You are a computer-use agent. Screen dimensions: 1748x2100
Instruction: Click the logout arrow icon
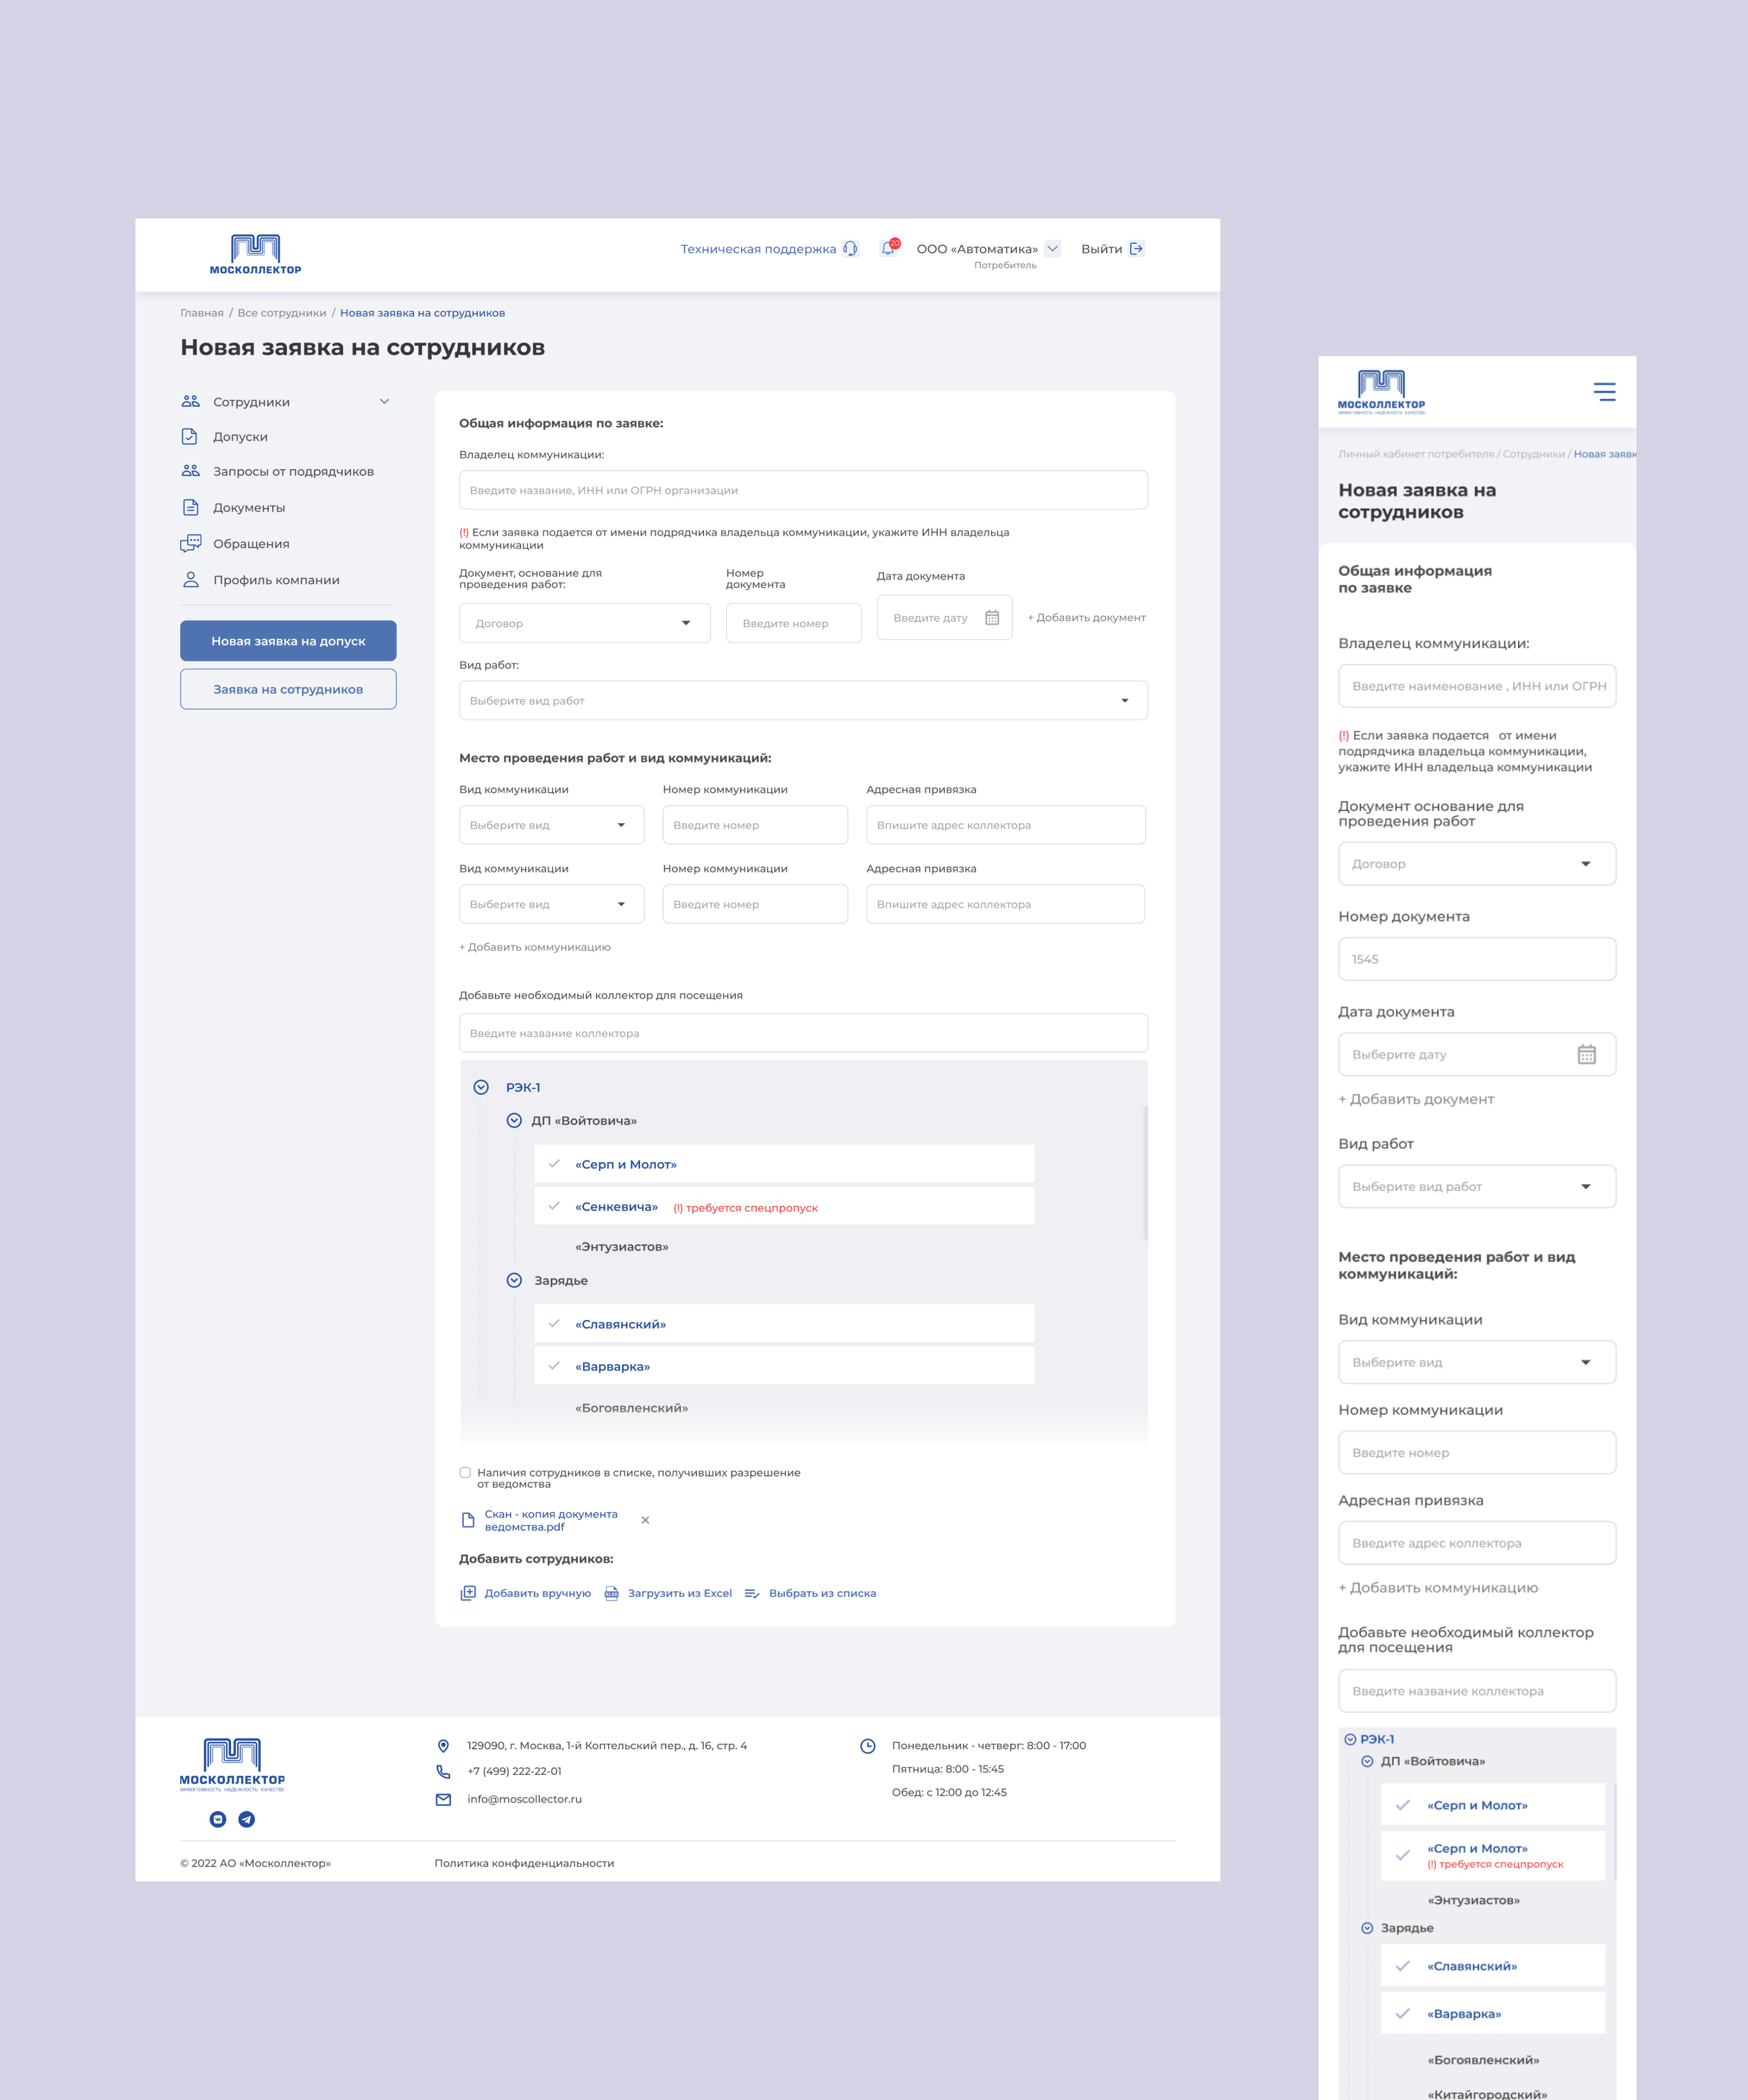coord(1136,249)
